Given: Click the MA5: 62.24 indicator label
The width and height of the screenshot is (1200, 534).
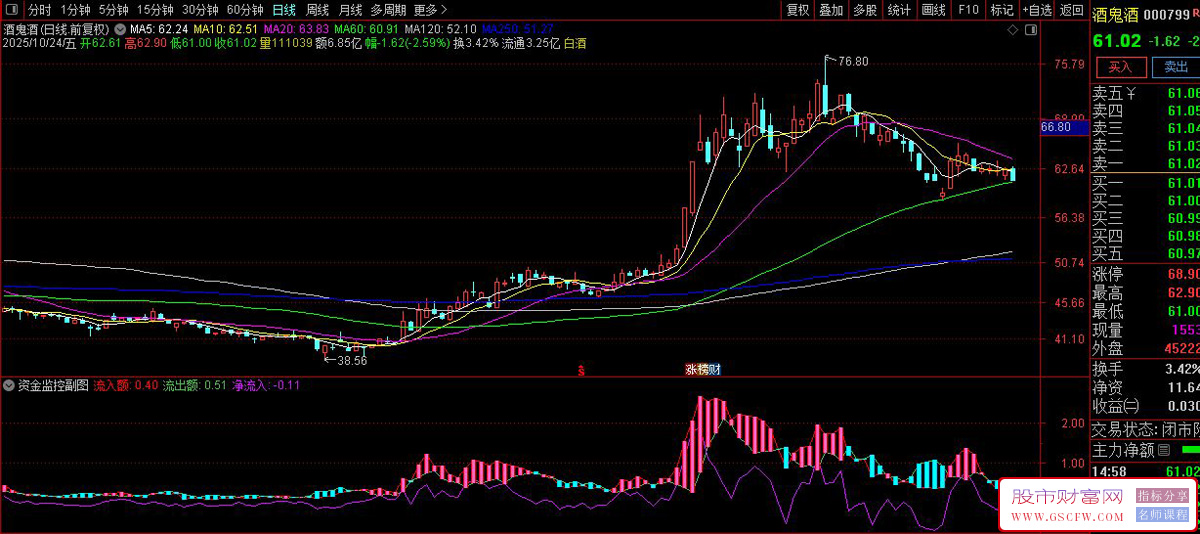Looking at the screenshot, I should (159, 30).
